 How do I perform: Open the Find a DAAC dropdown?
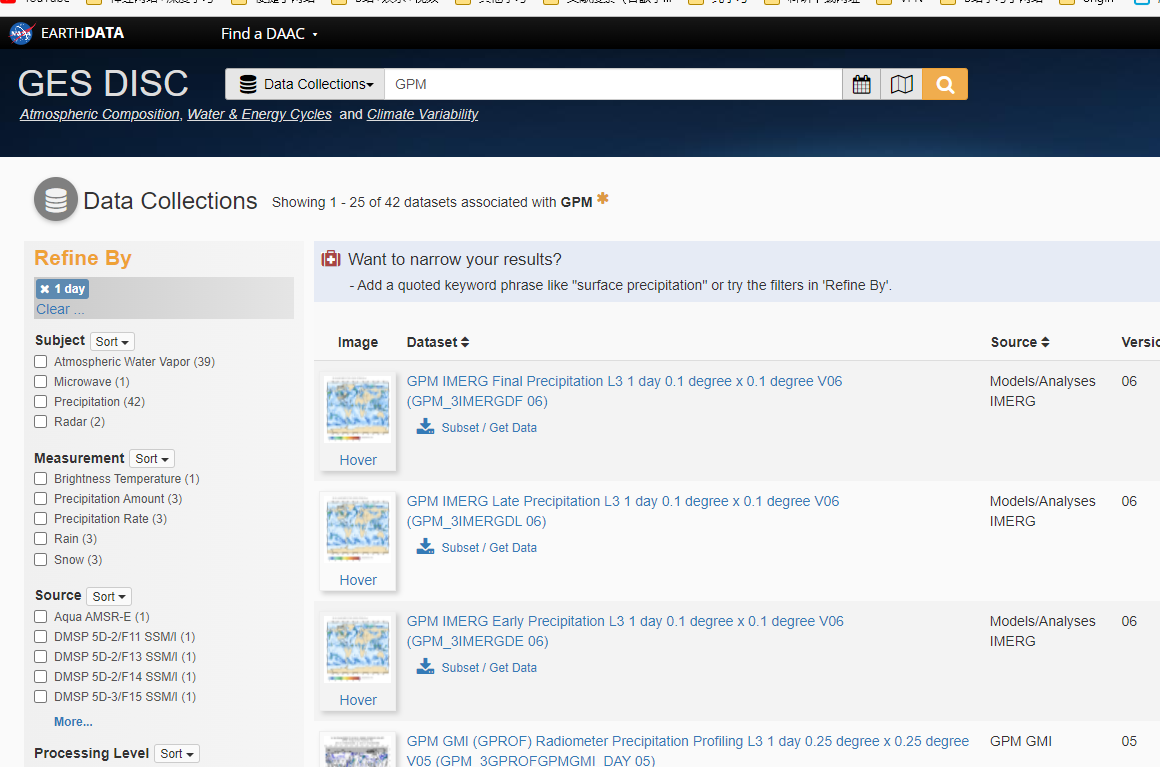coord(269,34)
